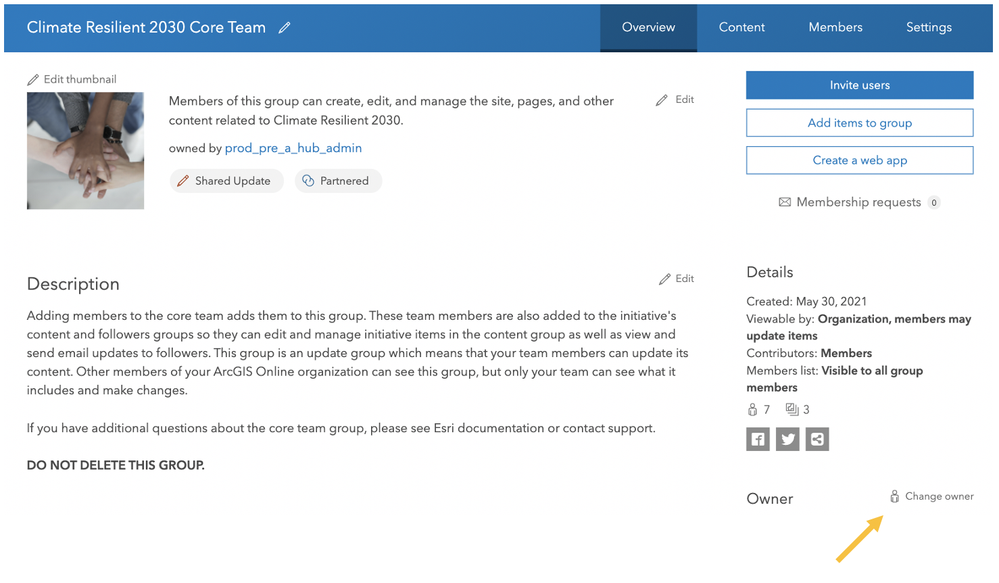Click Change owner link
999x583 pixels.
(938, 497)
